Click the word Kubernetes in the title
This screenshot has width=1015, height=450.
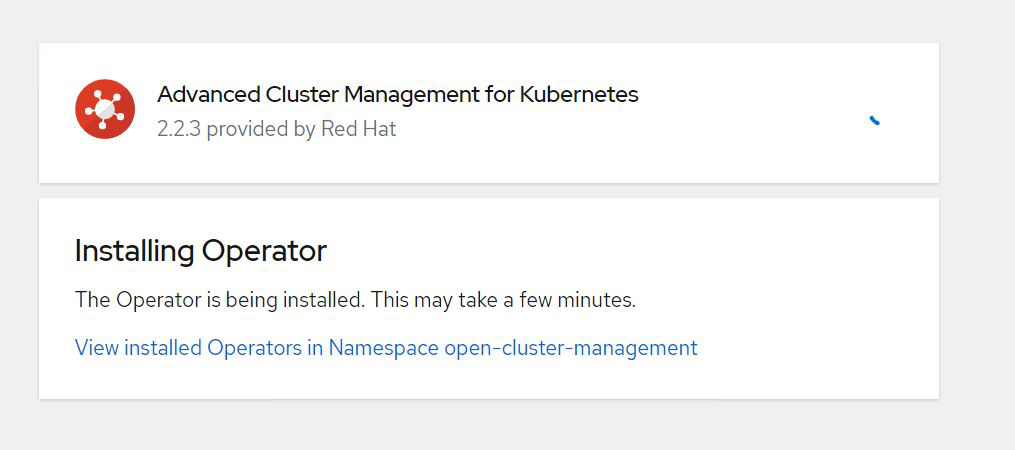579,95
